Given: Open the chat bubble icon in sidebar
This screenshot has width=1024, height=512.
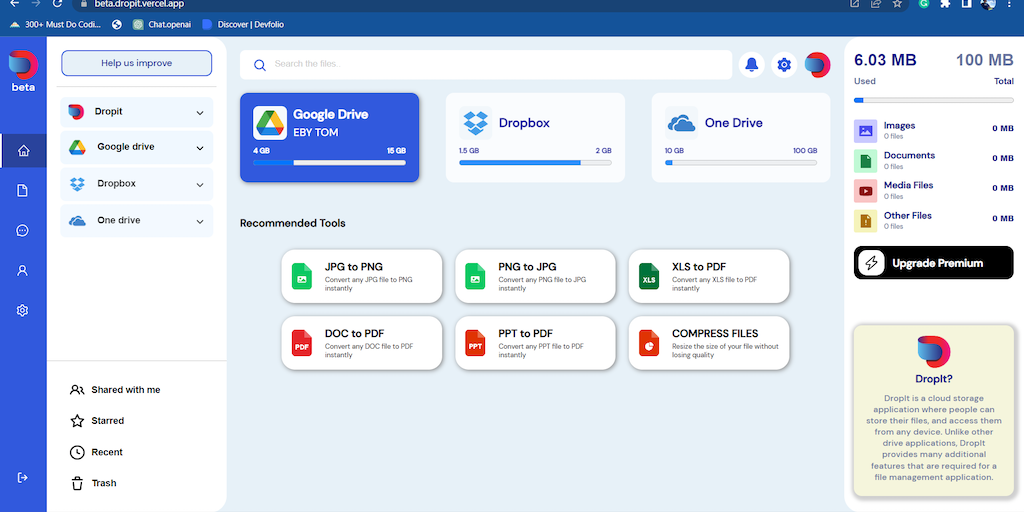Looking at the screenshot, I should (23, 231).
